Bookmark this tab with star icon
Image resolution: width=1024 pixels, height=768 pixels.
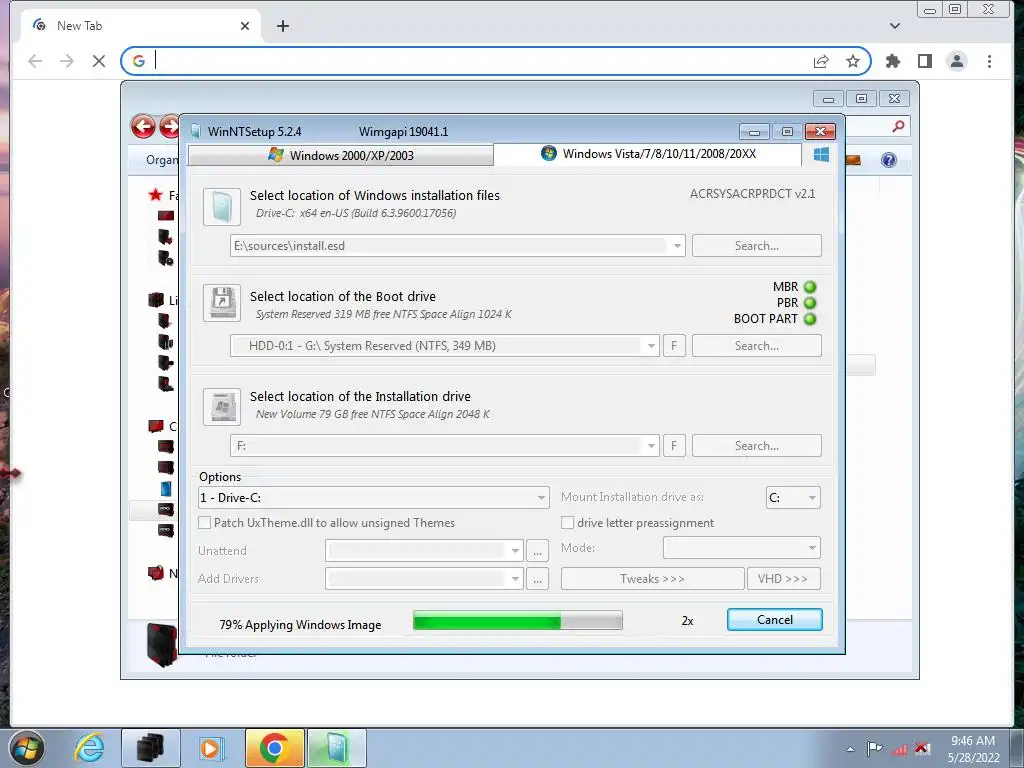pyautogui.click(x=853, y=61)
